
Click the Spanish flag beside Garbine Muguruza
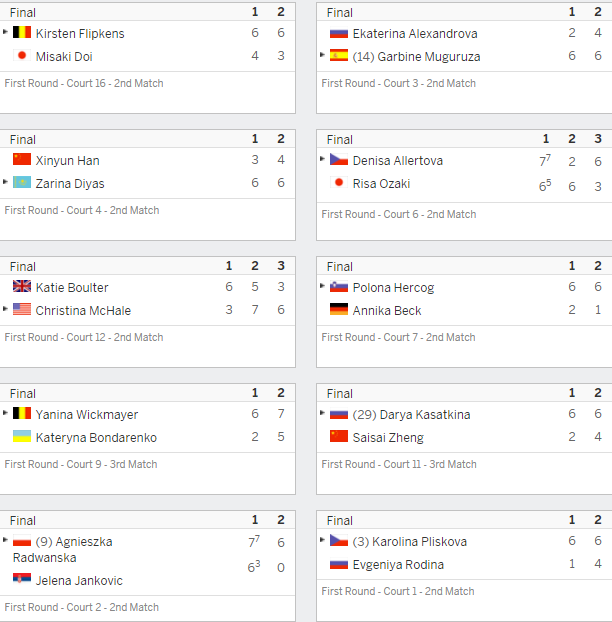point(339,55)
